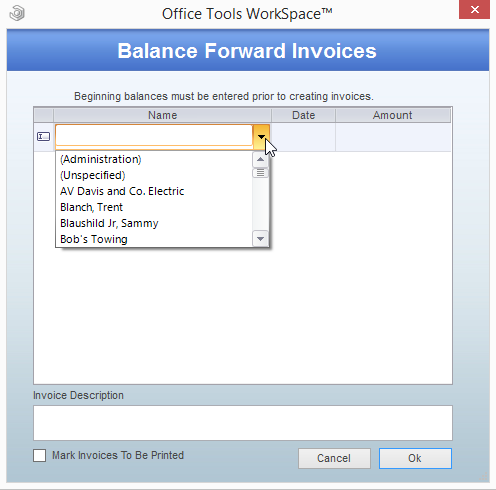Image resolution: width=496 pixels, height=490 pixels.
Task: Select (Administration) from the list
Action: (101, 159)
